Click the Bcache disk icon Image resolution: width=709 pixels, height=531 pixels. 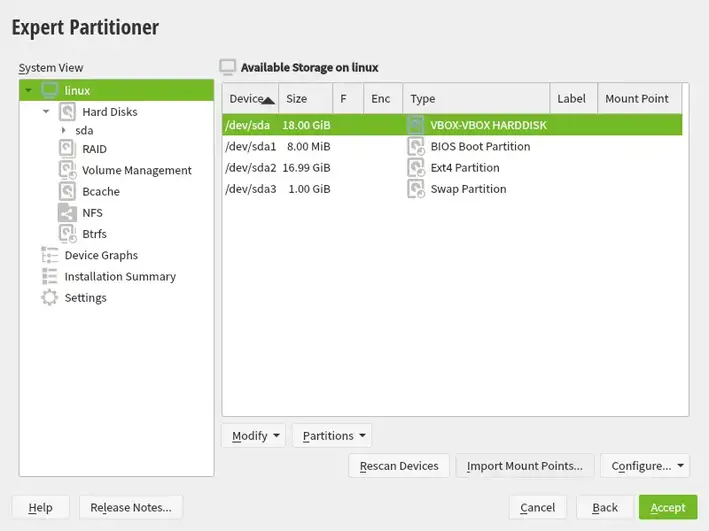[67, 191]
